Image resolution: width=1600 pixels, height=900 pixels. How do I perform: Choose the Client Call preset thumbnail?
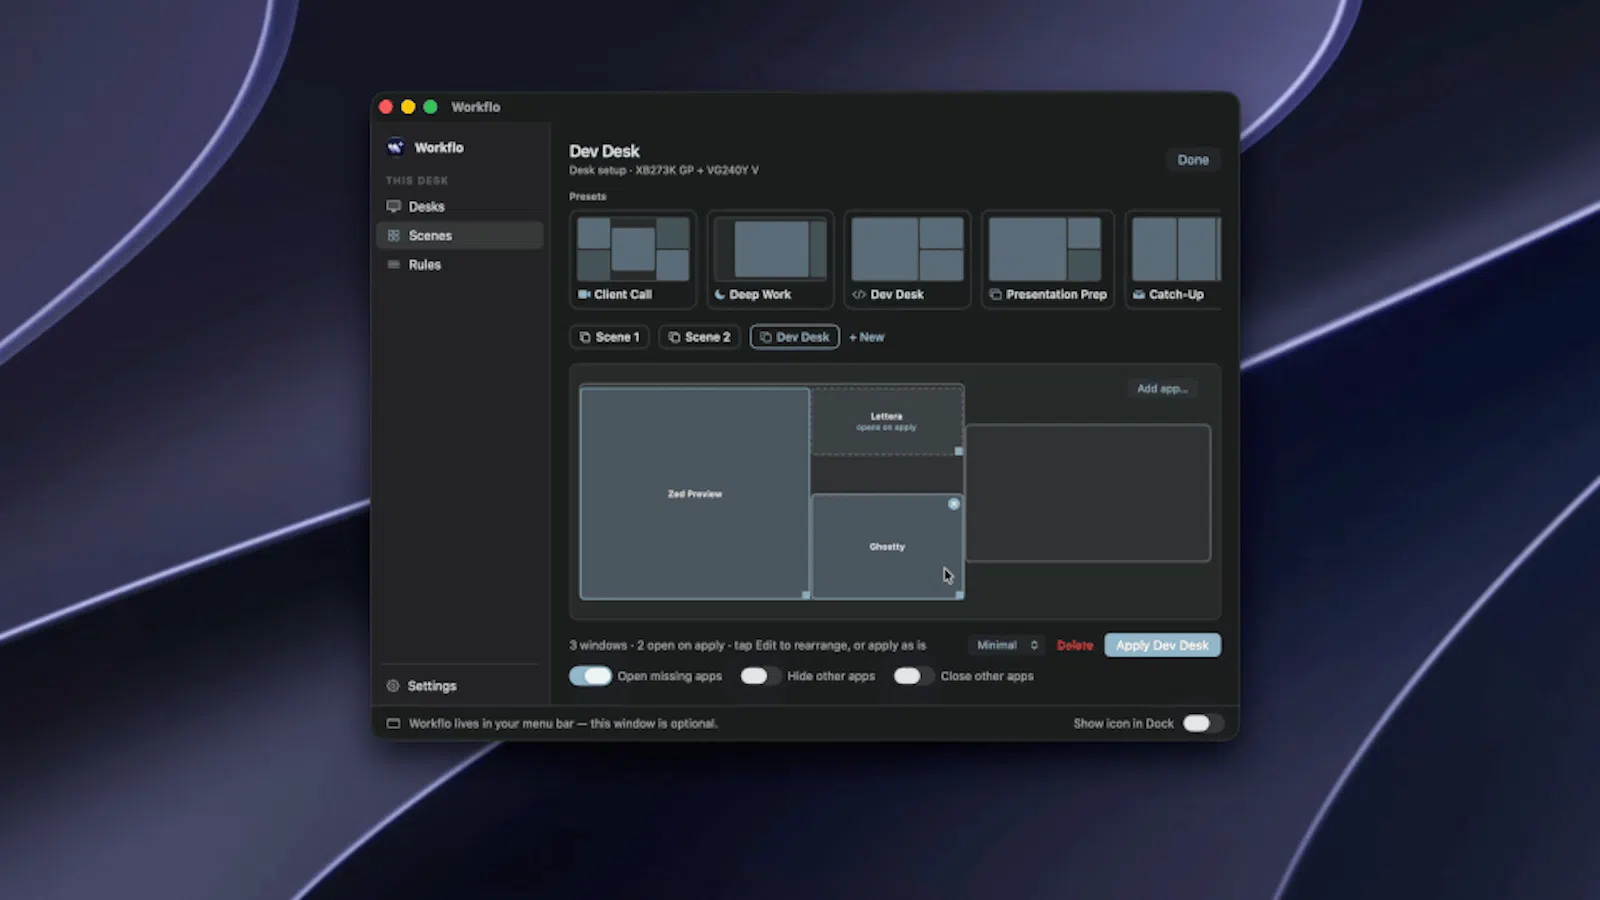pyautogui.click(x=632, y=259)
